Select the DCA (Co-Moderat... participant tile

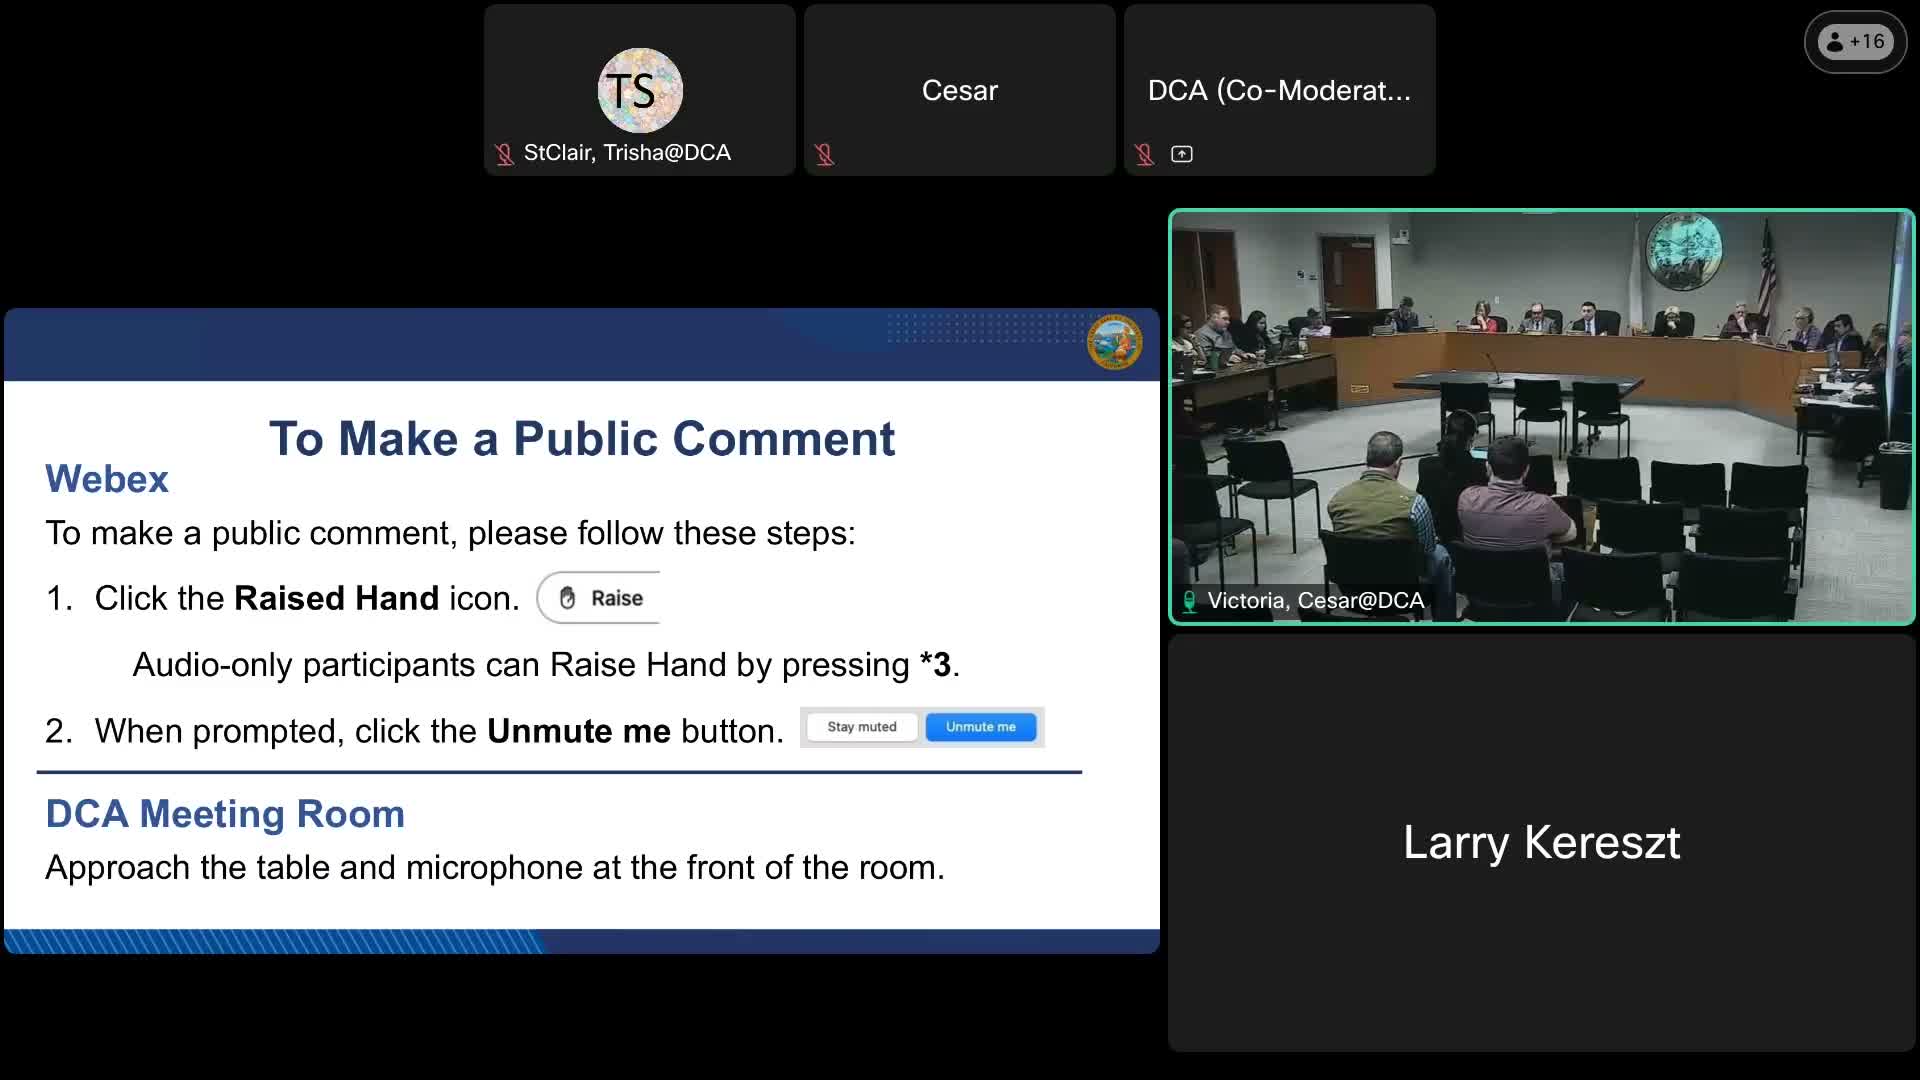(x=1279, y=90)
